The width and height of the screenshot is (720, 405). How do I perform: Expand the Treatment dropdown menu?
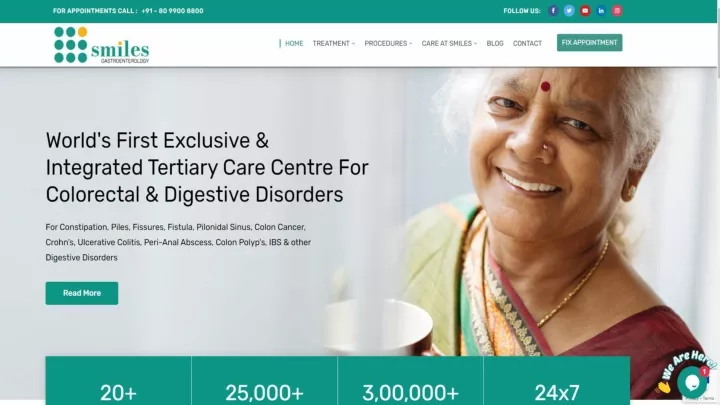coord(334,43)
